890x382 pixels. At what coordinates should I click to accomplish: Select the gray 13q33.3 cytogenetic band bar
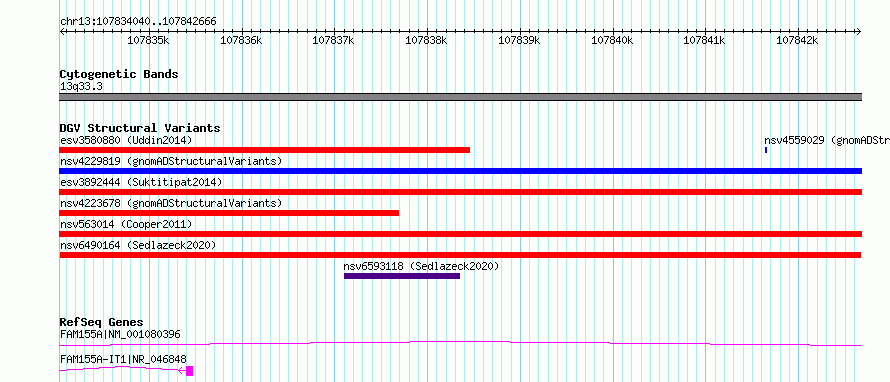460,97
